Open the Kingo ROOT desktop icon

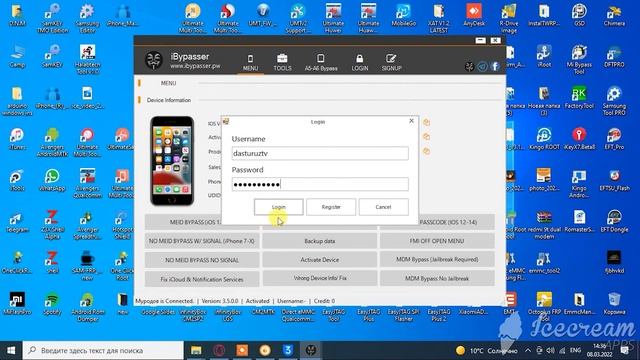click(x=544, y=139)
